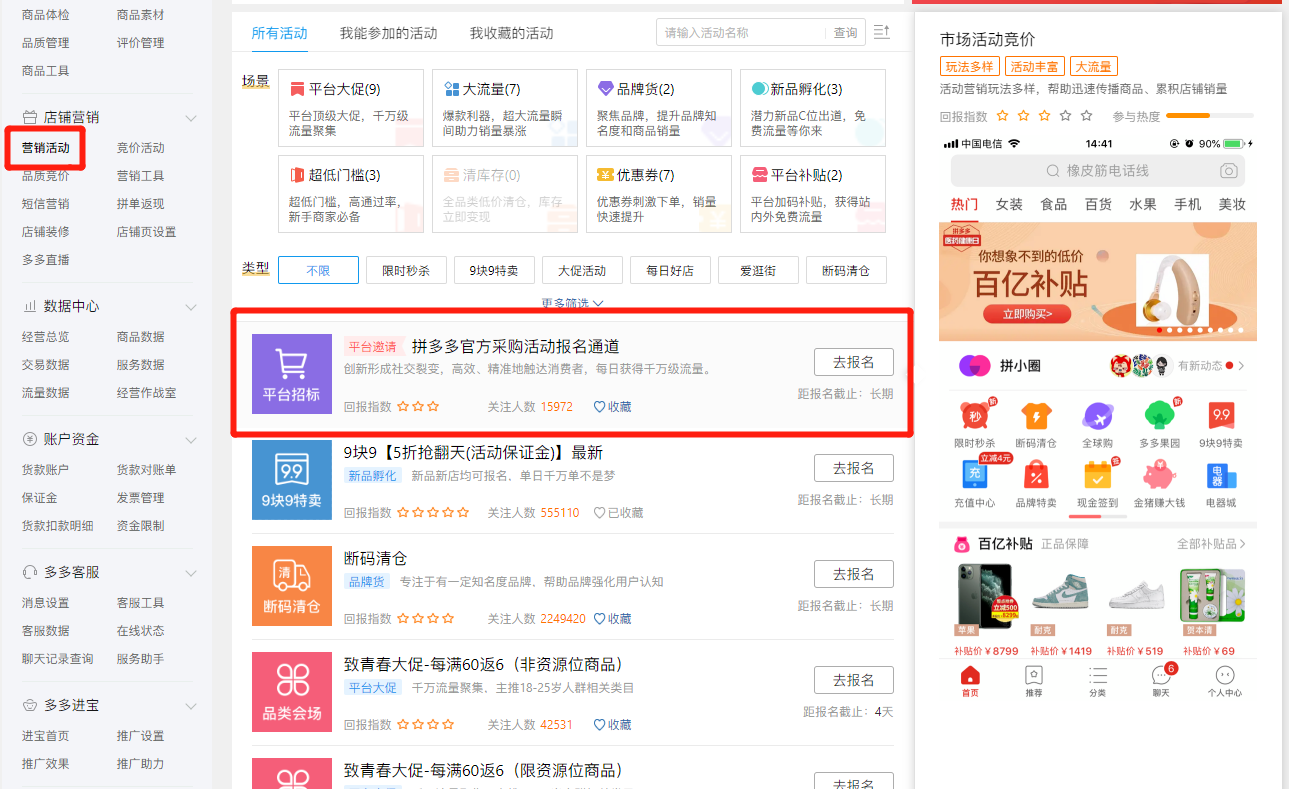Click the 全球购 icon in phone preview
Image resolution: width=1289 pixels, height=789 pixels.
click(x=1097, y=416)
